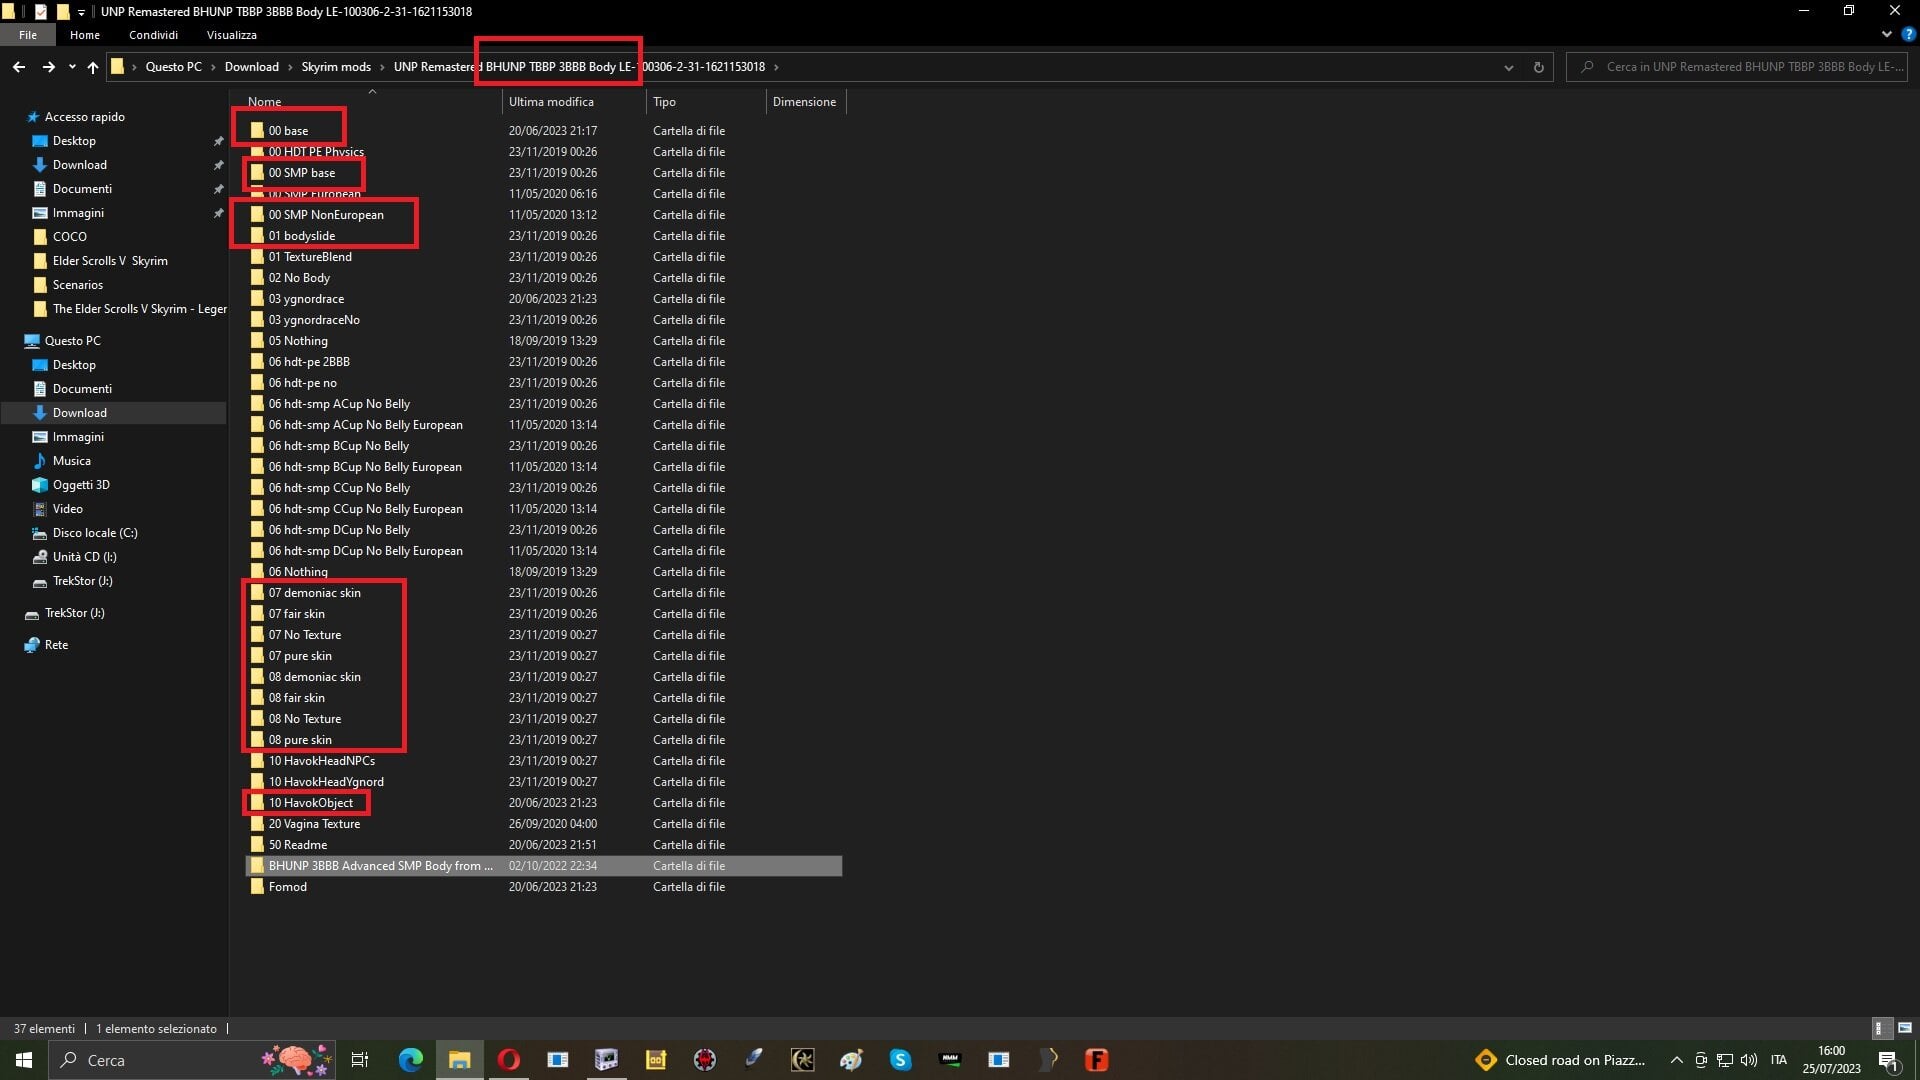Show hidden system tray icons
The image size is (1920, 1080).
coord(1676,1060)
